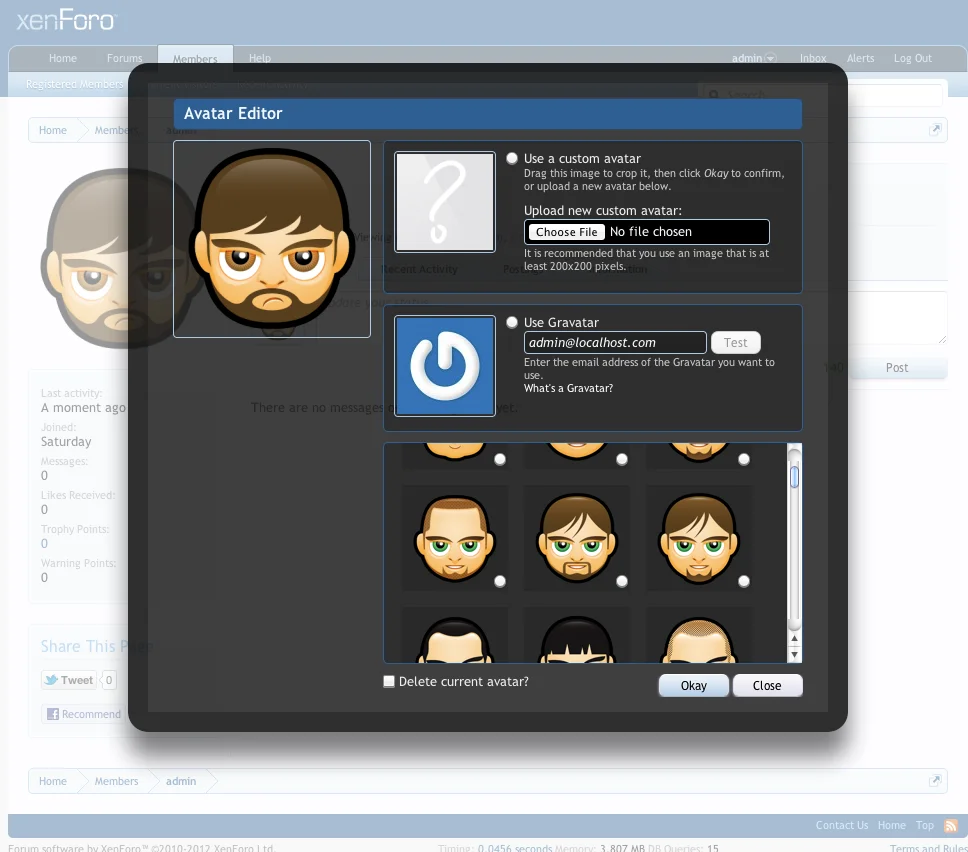Click the xenForo logo

pyautogui.click(x=65, y=21)
